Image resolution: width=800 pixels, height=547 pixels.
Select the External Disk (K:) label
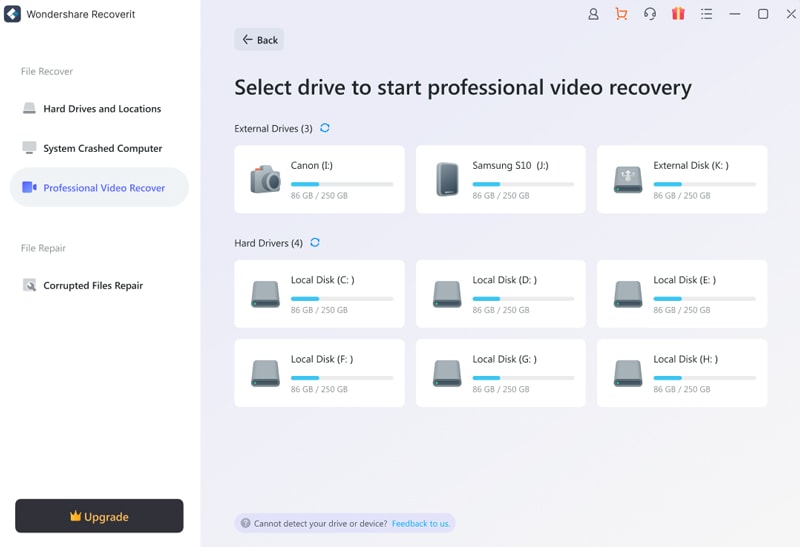(x=691, y=165)
